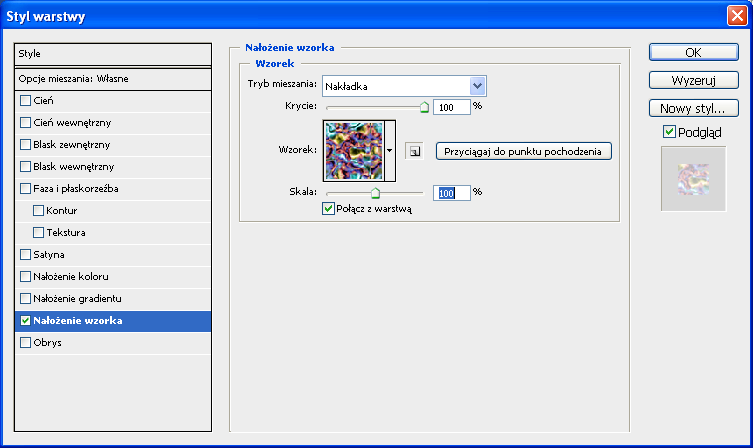
Task: Uncheck the Podgląd preview checkbox
Action: pos(670,132)
